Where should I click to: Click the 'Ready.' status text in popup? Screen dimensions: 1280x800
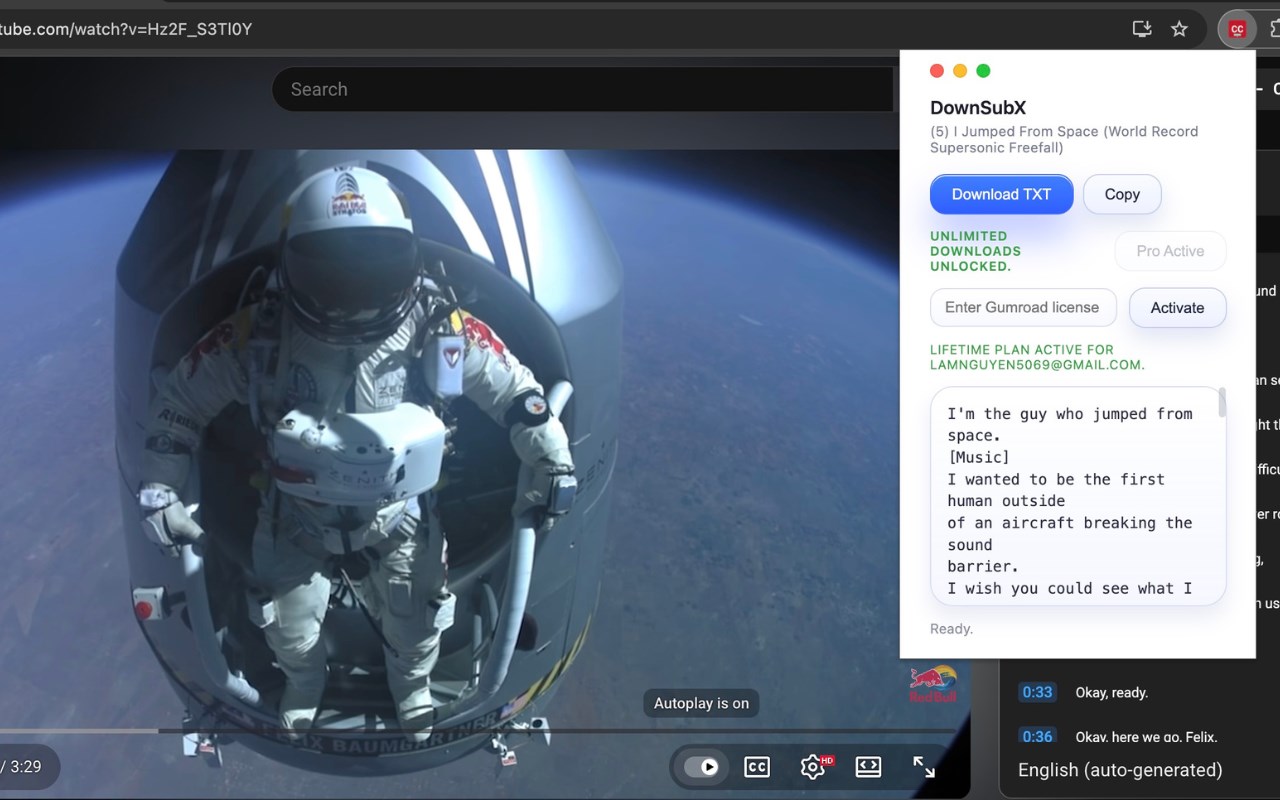(x=951, y=629)
